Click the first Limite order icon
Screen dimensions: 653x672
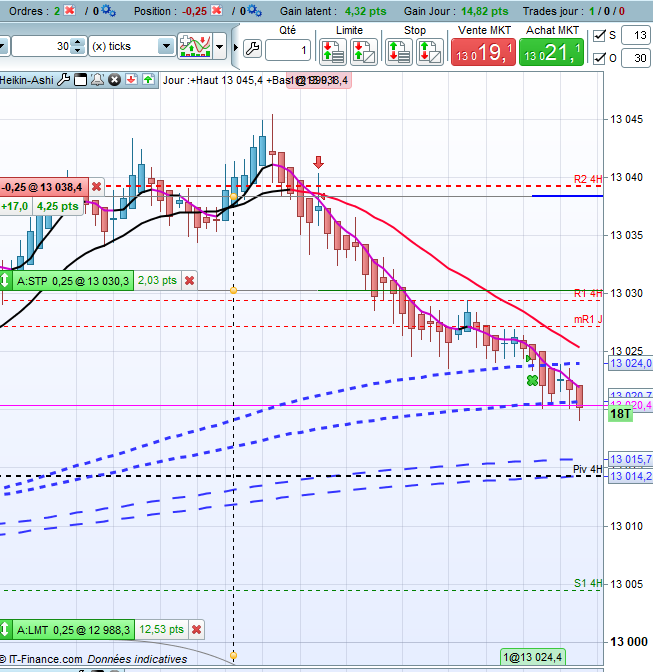coord(333,52)
